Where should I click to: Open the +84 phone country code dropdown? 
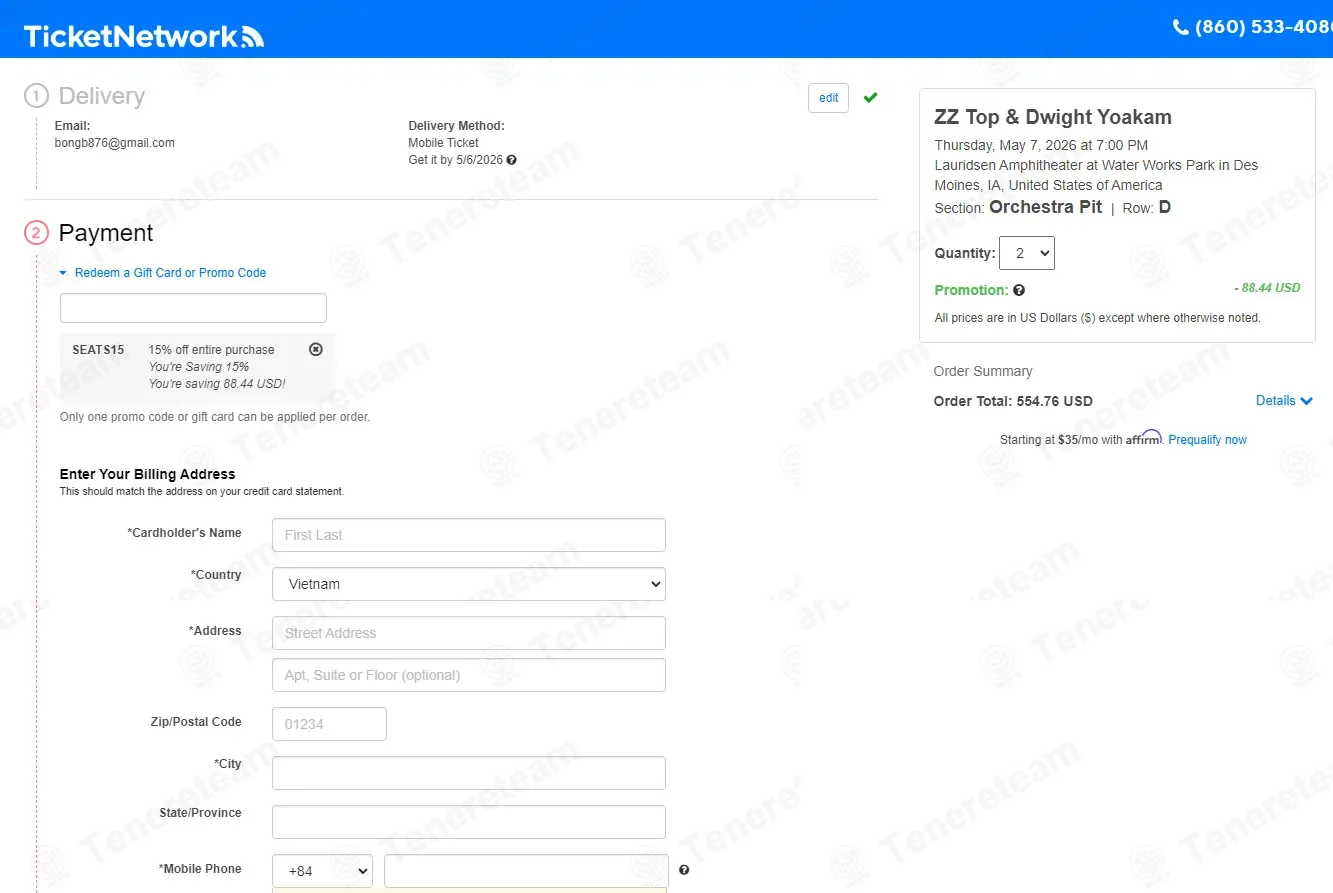[x=322, y=871]
